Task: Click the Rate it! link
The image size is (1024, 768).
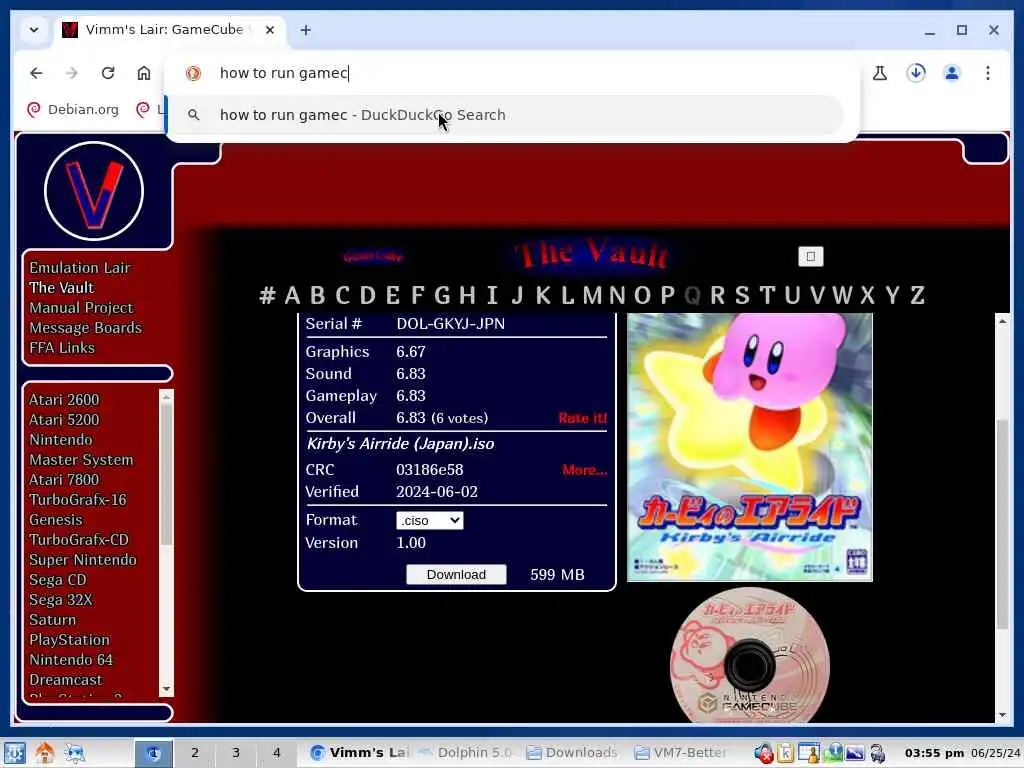Action: [583, 418]
